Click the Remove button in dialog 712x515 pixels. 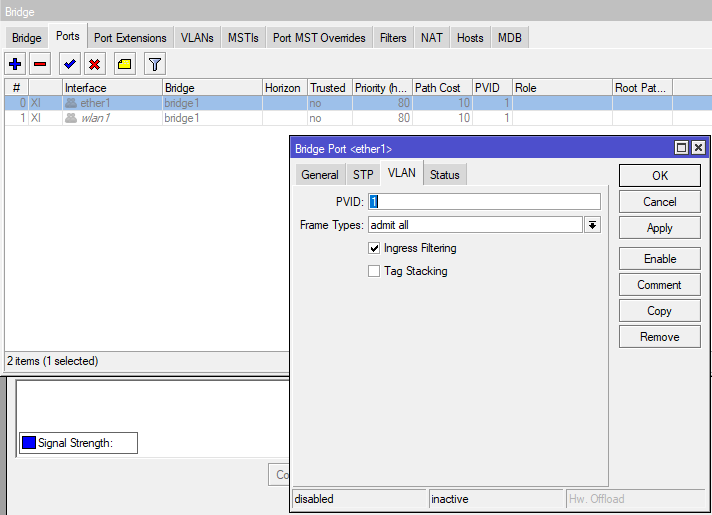tap(660, 337)
